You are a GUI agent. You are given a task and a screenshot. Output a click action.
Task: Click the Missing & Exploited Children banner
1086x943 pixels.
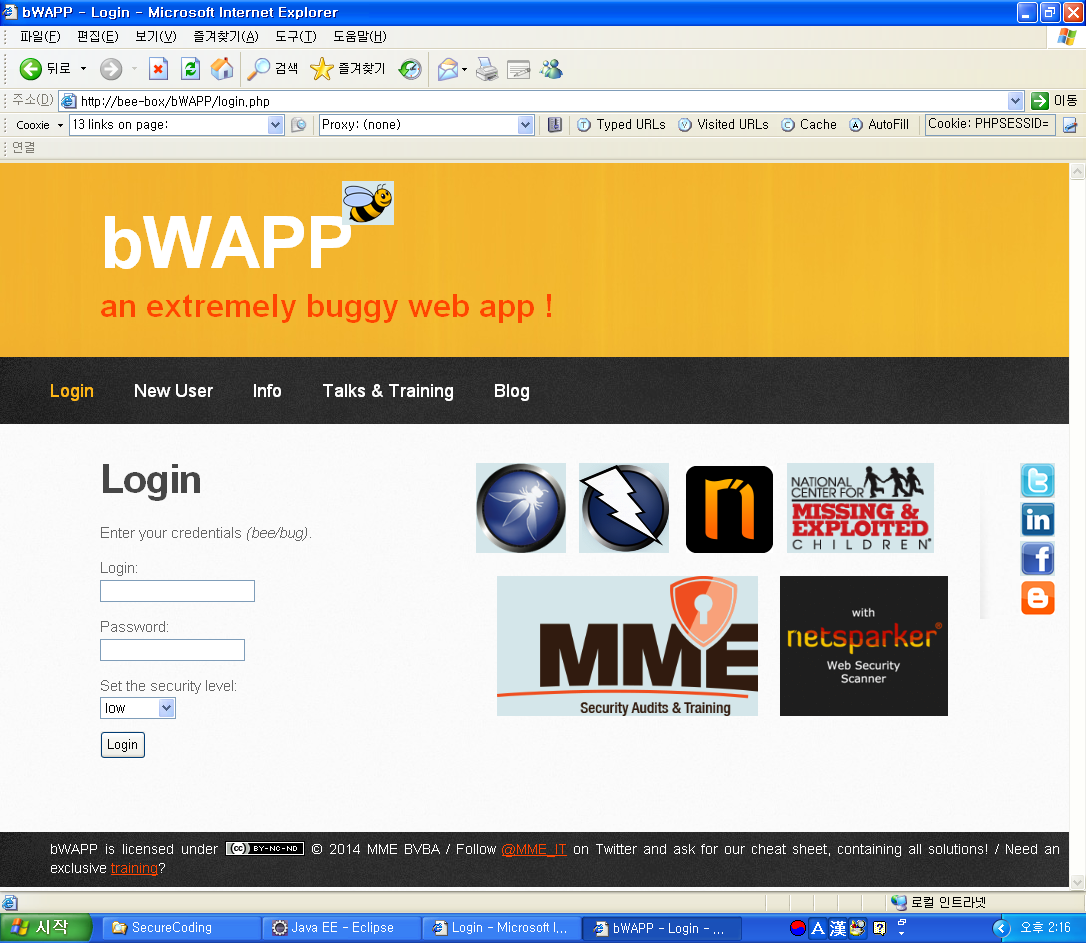(x=860, y=508)
